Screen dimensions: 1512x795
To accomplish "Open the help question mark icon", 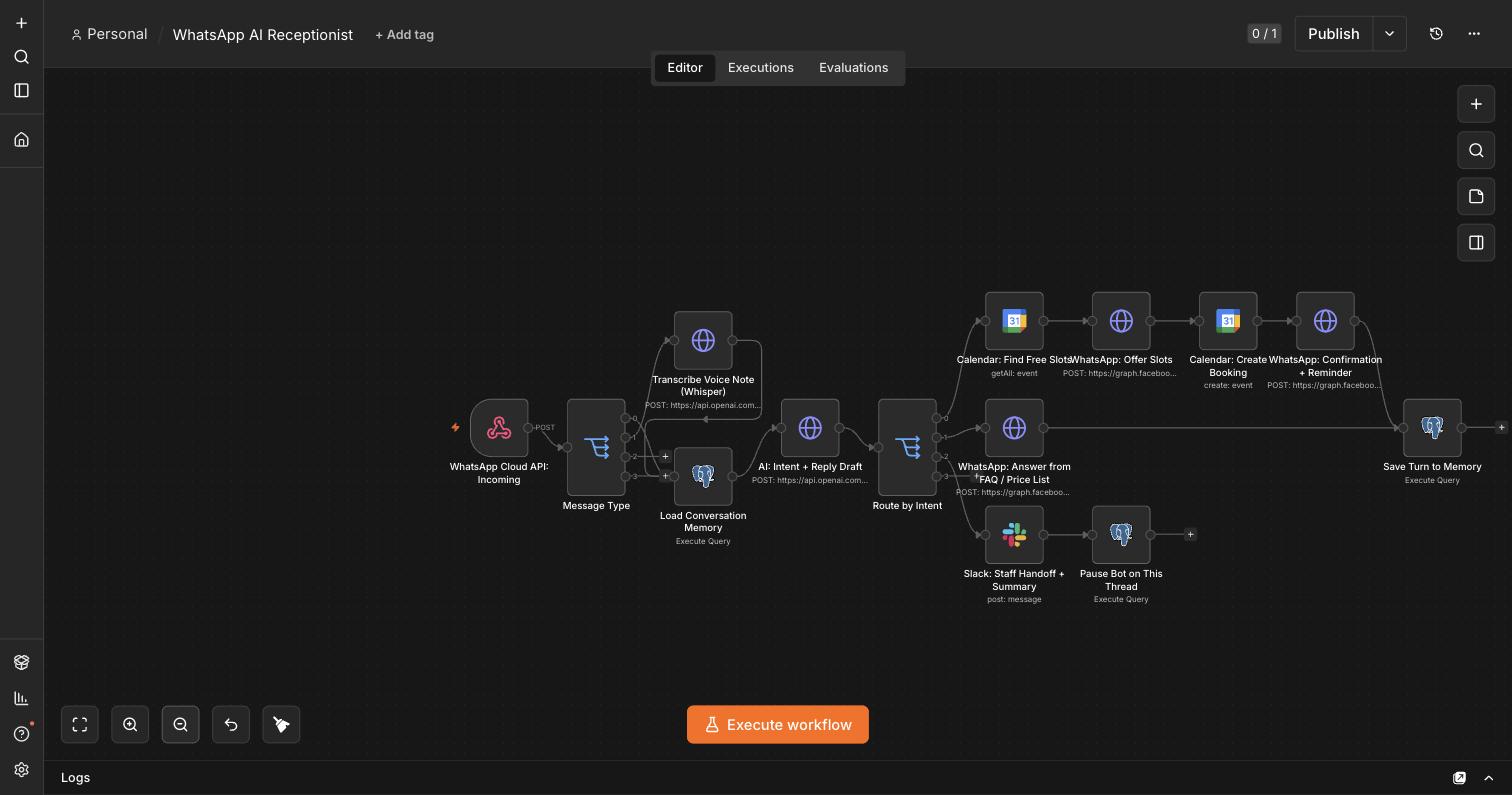I will pyautogui.click(x=21, y=734).
